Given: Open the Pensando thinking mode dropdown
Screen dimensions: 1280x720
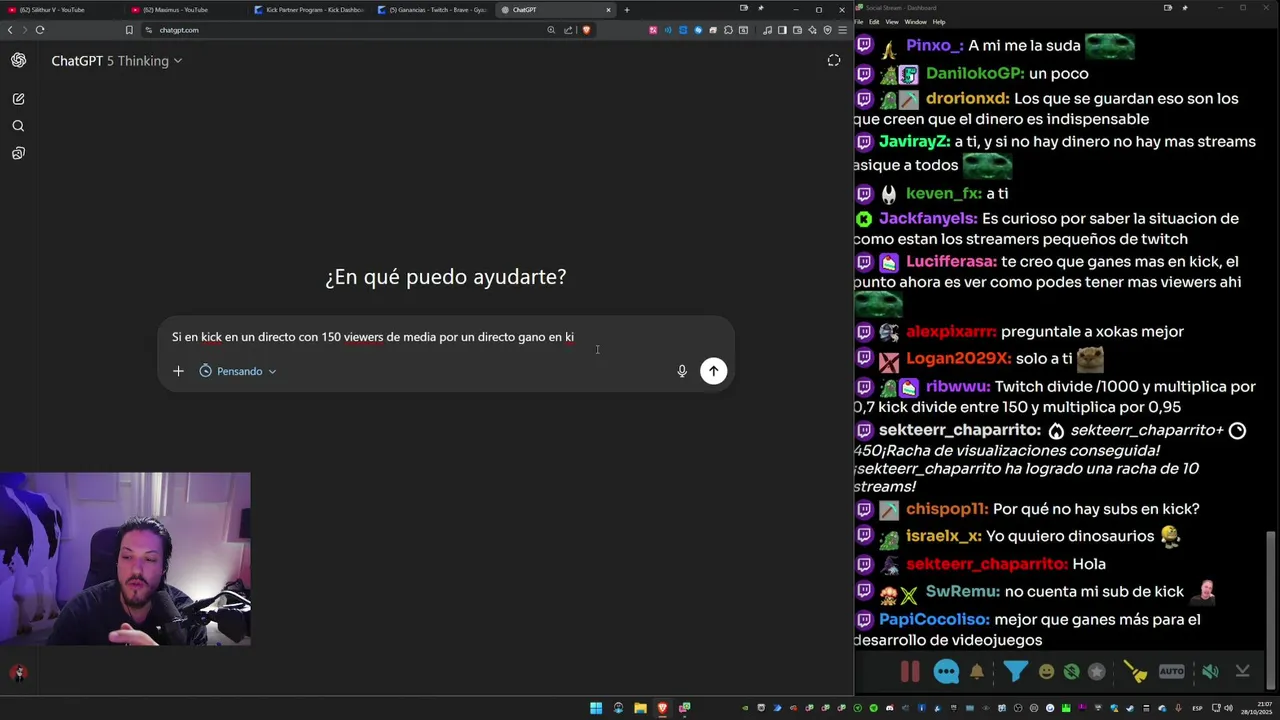Looking at the screenshot, I should coord(238,371).
